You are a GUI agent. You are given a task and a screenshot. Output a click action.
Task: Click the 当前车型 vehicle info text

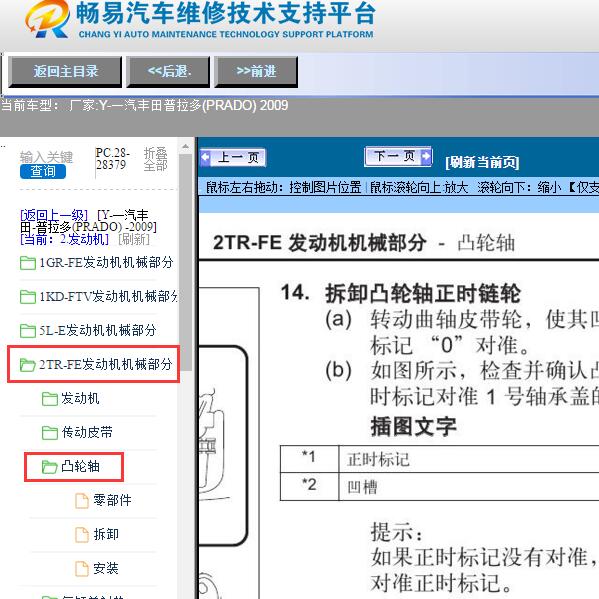pyautogui.click(x=144, y=105)
